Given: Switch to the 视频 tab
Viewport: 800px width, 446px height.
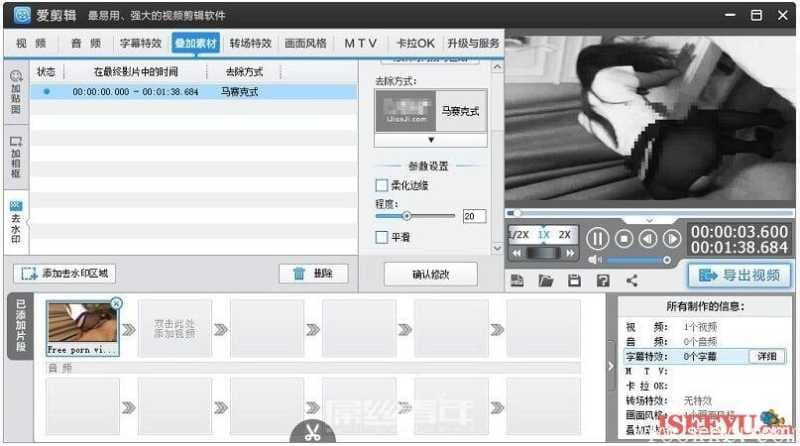Looking at the screenshot, I should tap(31, 43).
